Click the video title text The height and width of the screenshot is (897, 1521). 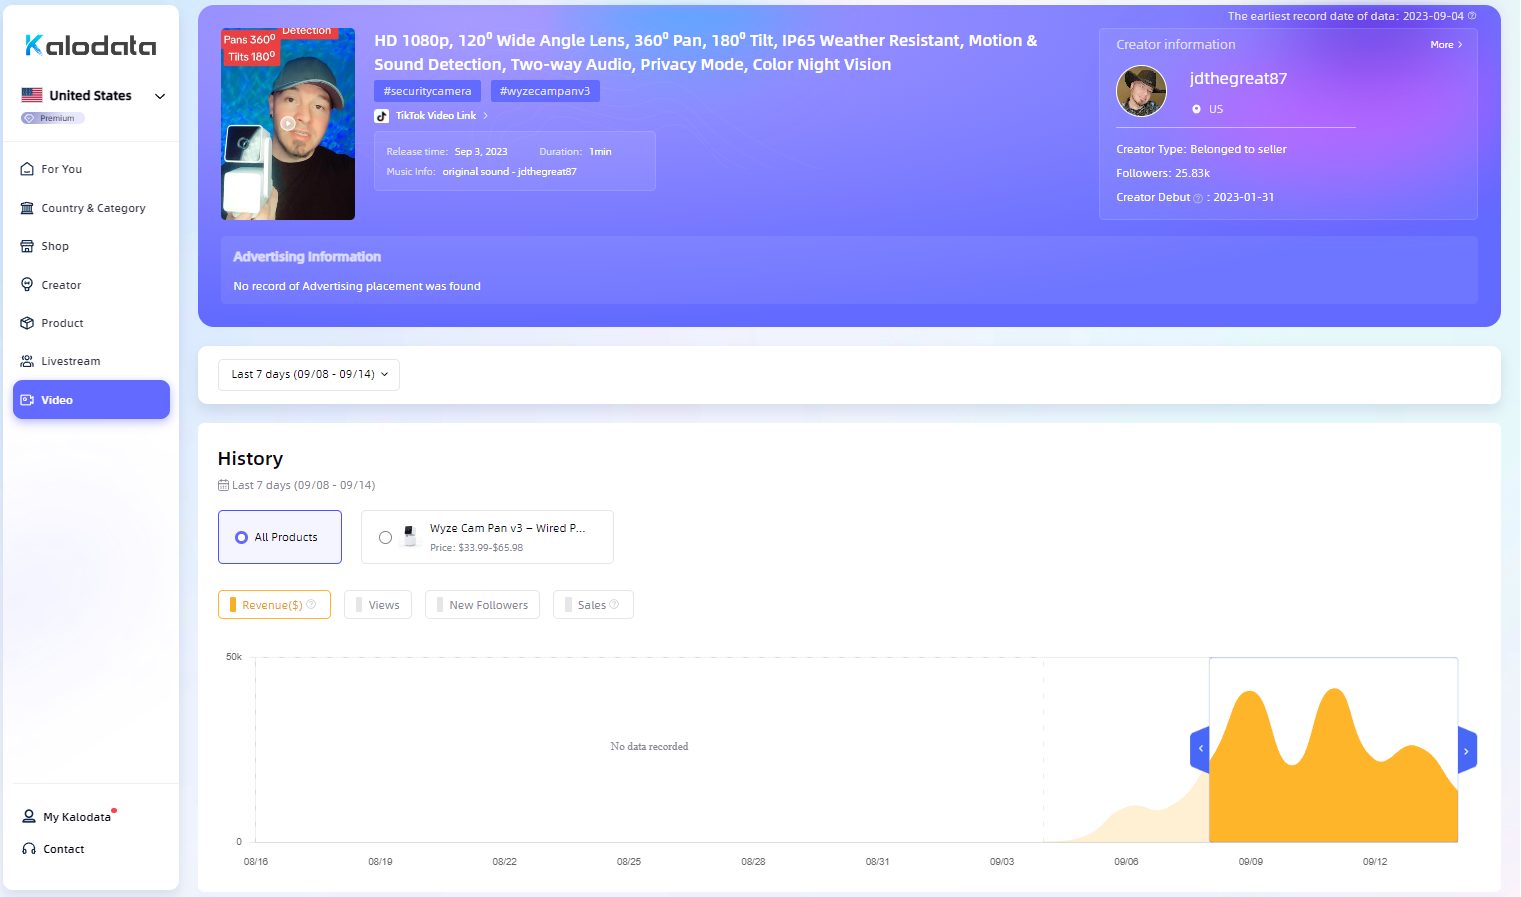[x=706, y=52]
